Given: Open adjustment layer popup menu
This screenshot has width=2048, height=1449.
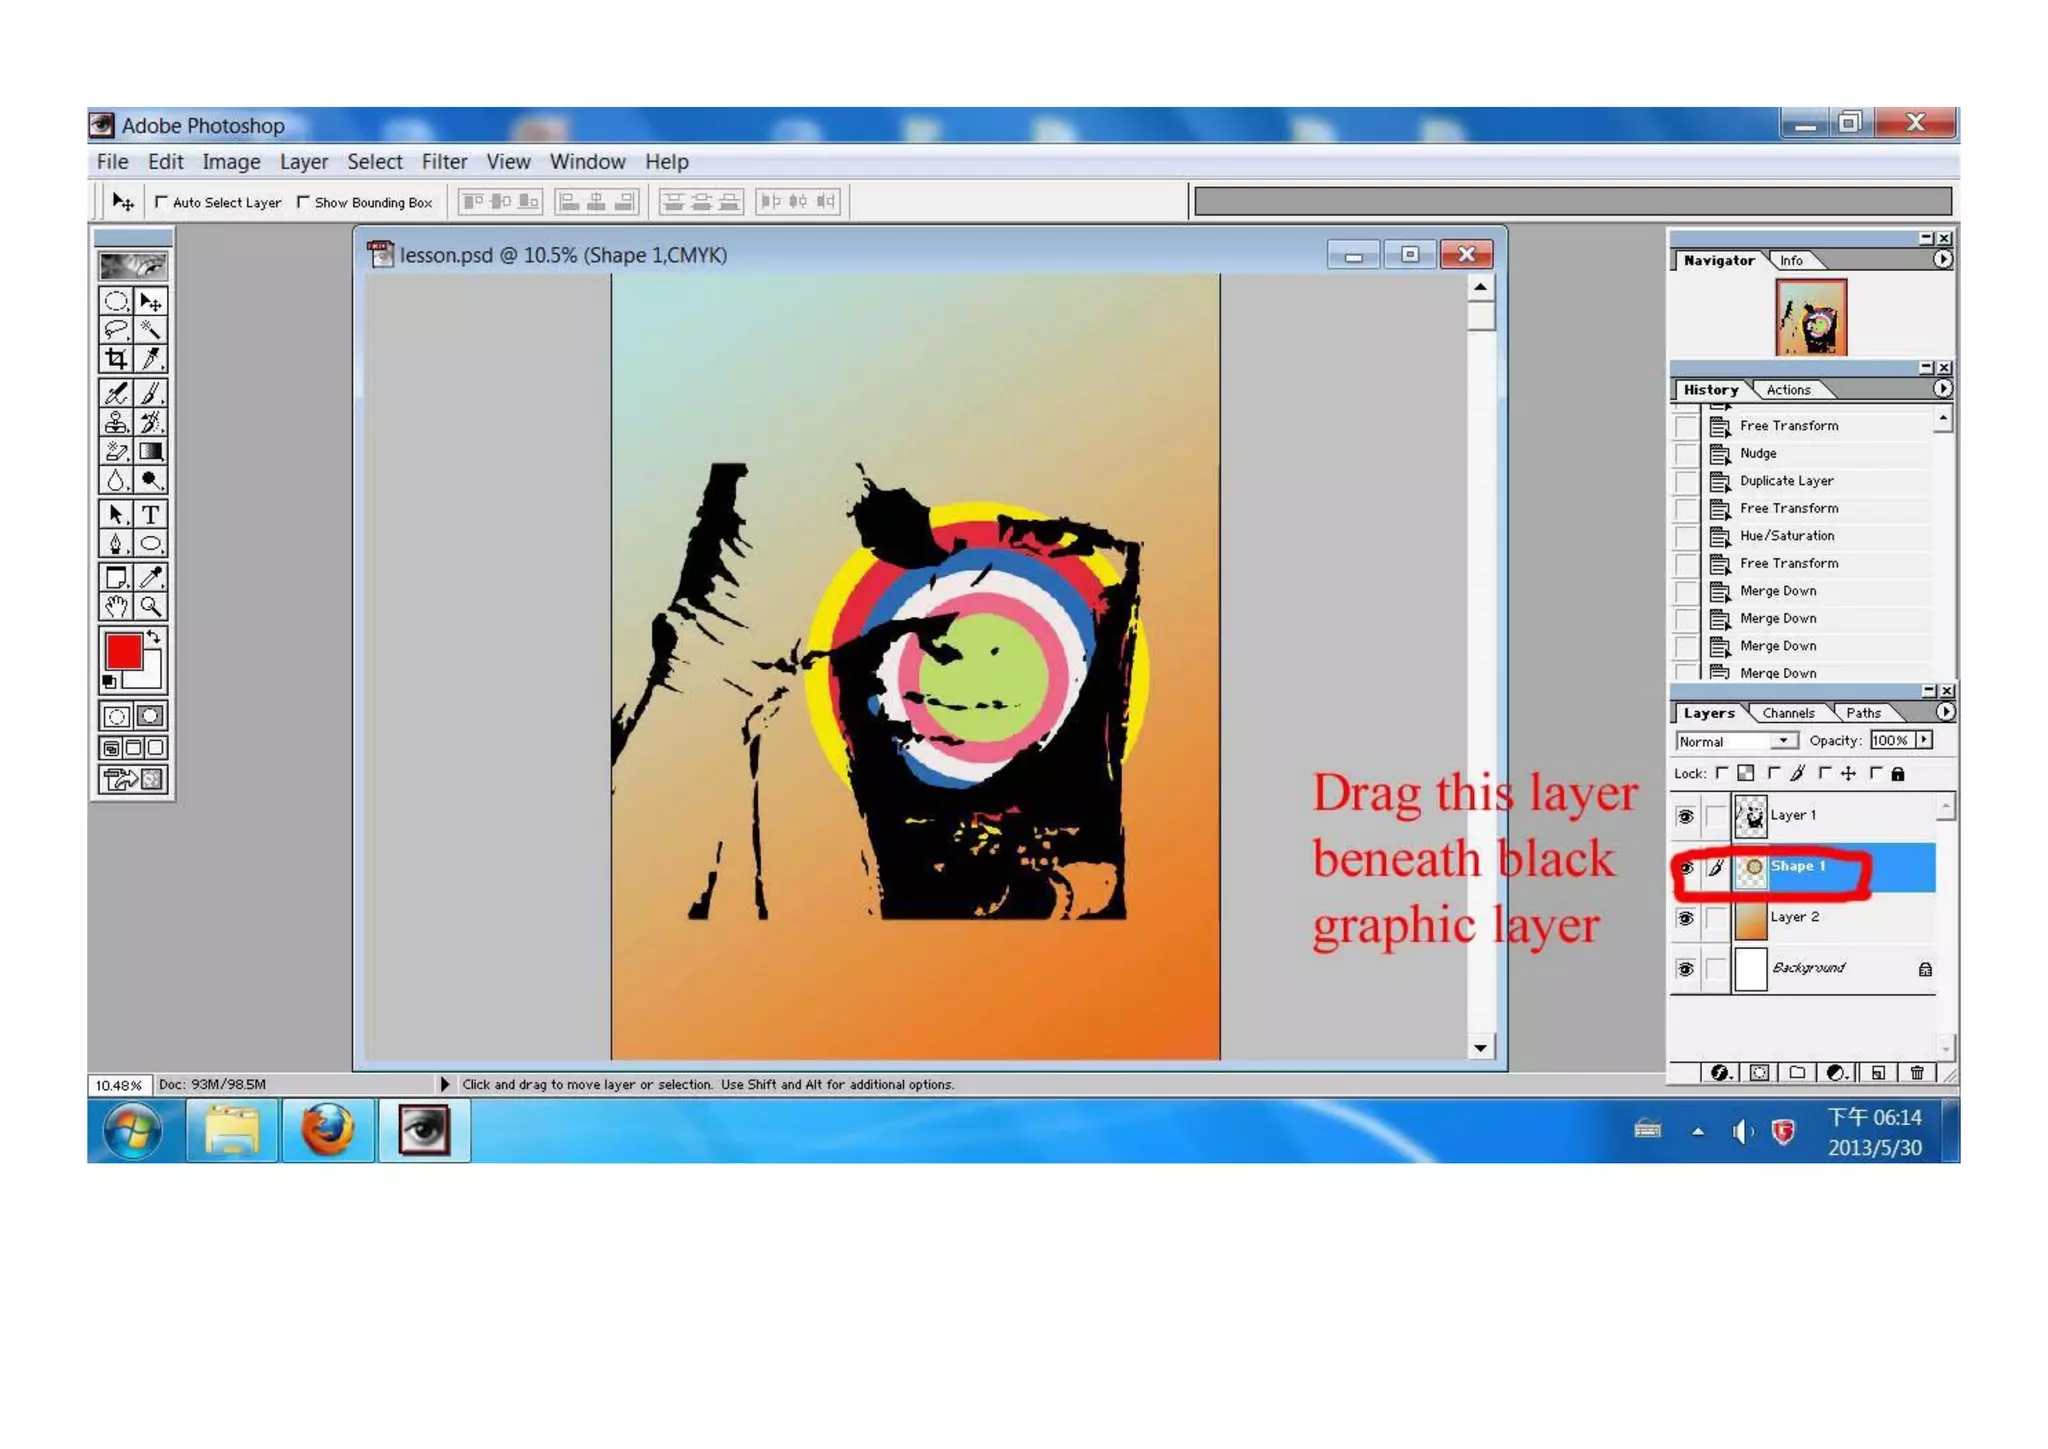Looking at the screenshot, I should (1837, 1072).
